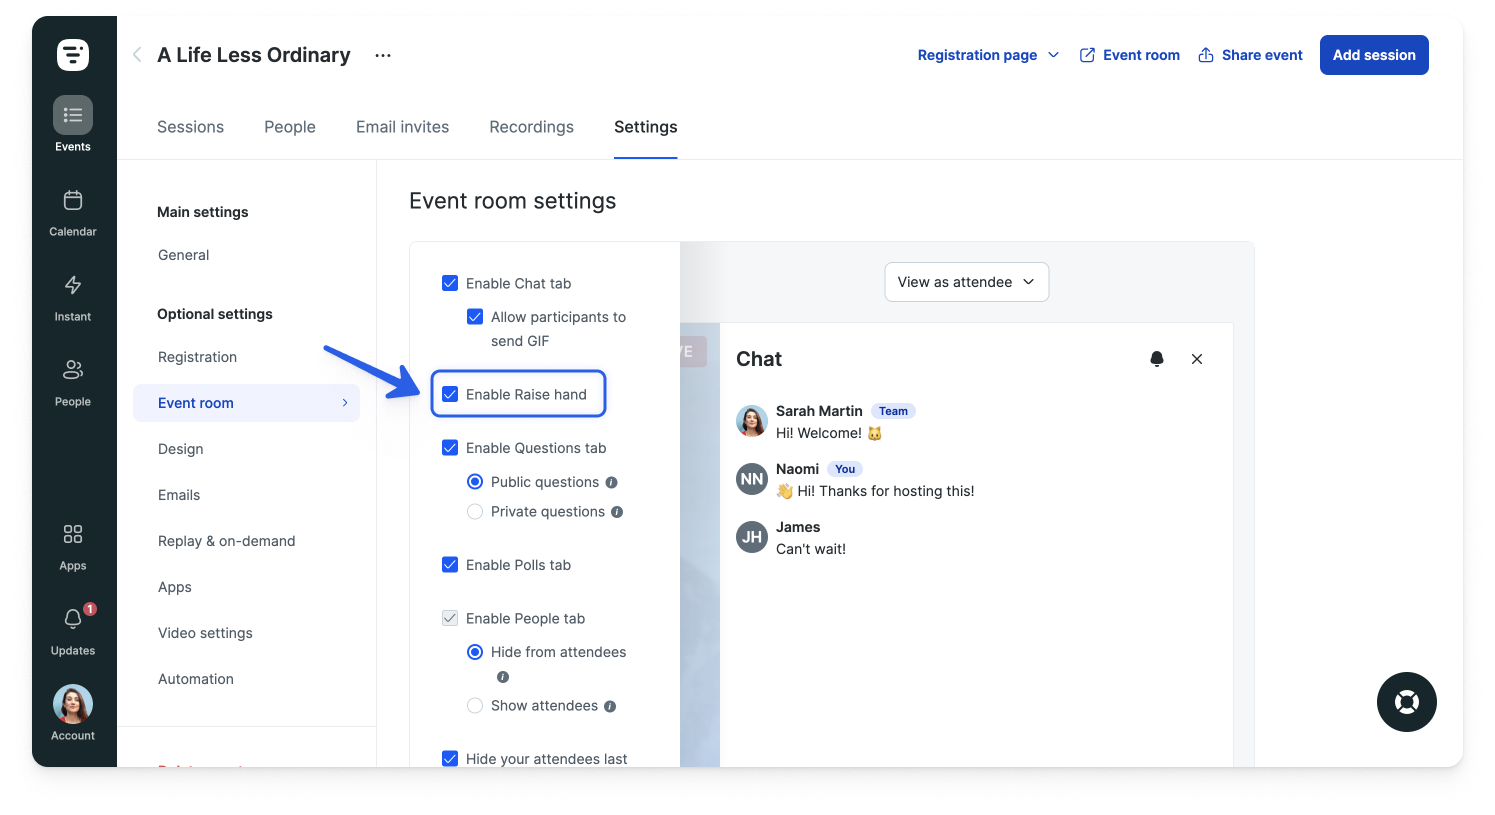Viewport: 1495px width, 815px height.
Task: Switch to the Recordings tab
Action: pyautogui.click(x=531, y=127)
